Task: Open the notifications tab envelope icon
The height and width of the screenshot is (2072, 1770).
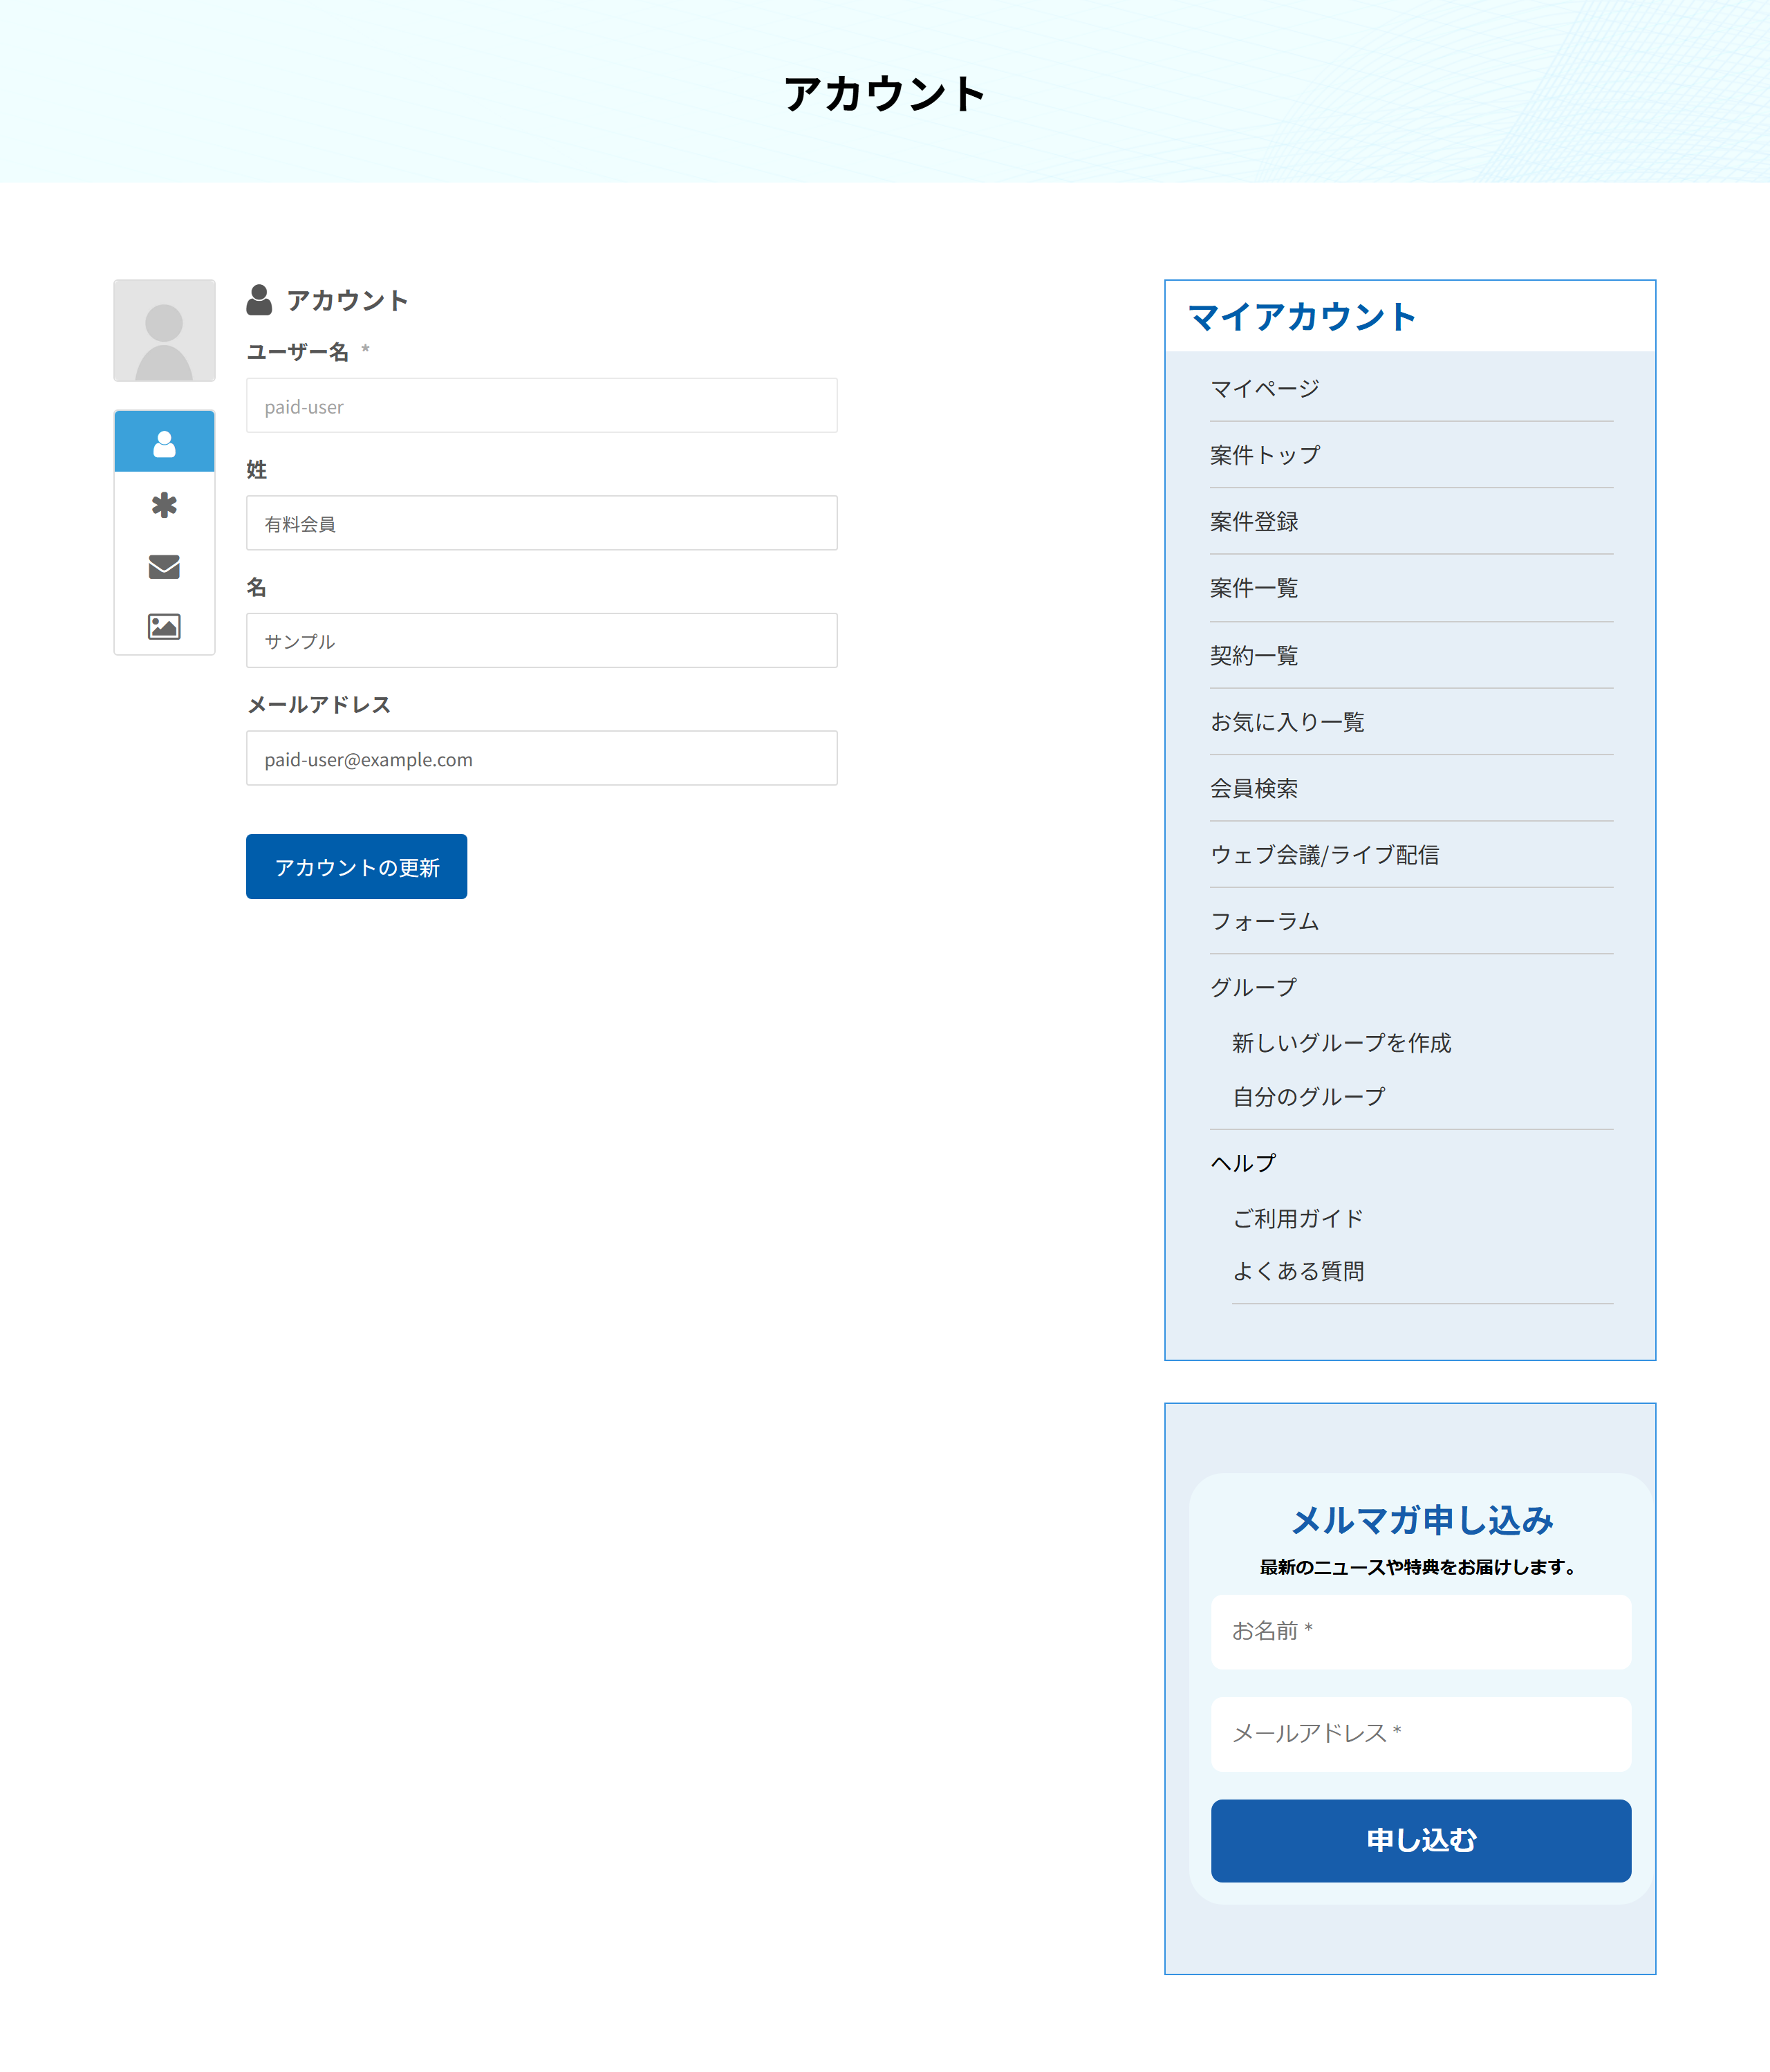Action: (164, 567)
